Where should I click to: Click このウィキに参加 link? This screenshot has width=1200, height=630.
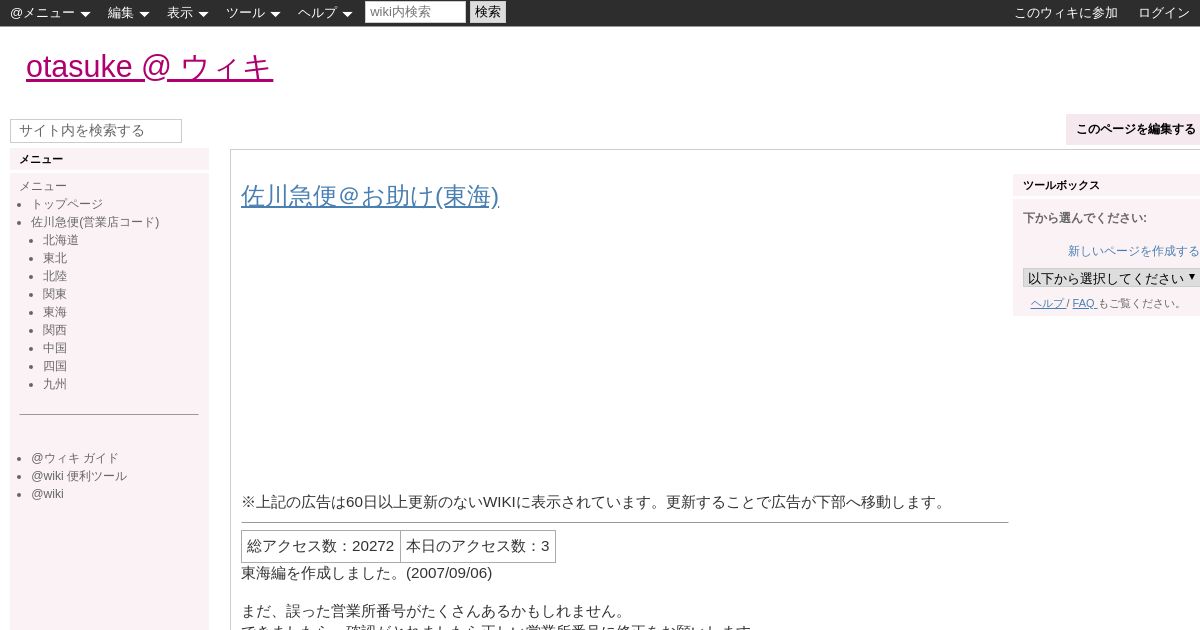click(1066, 13)
